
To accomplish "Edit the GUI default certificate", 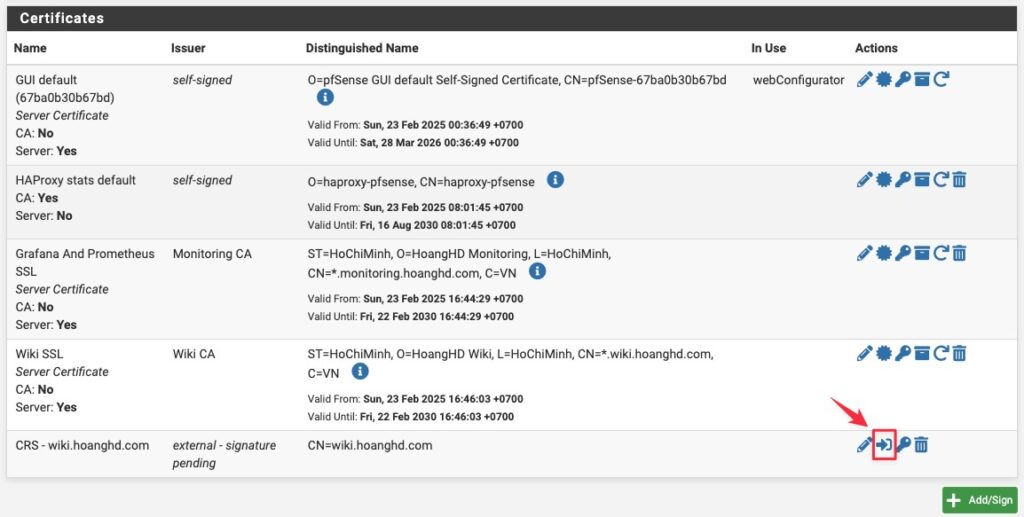I will 864,80.
